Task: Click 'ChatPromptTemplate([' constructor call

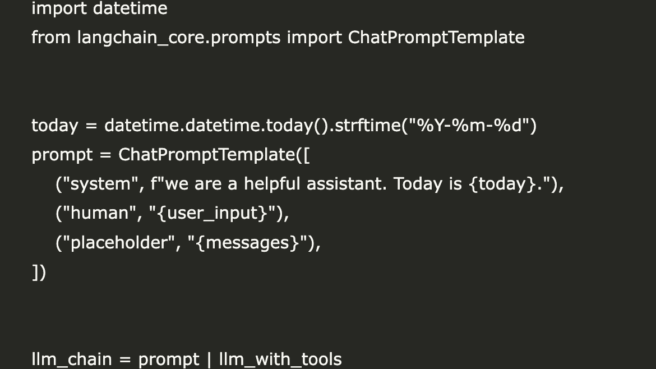Action: coord(214,155)
